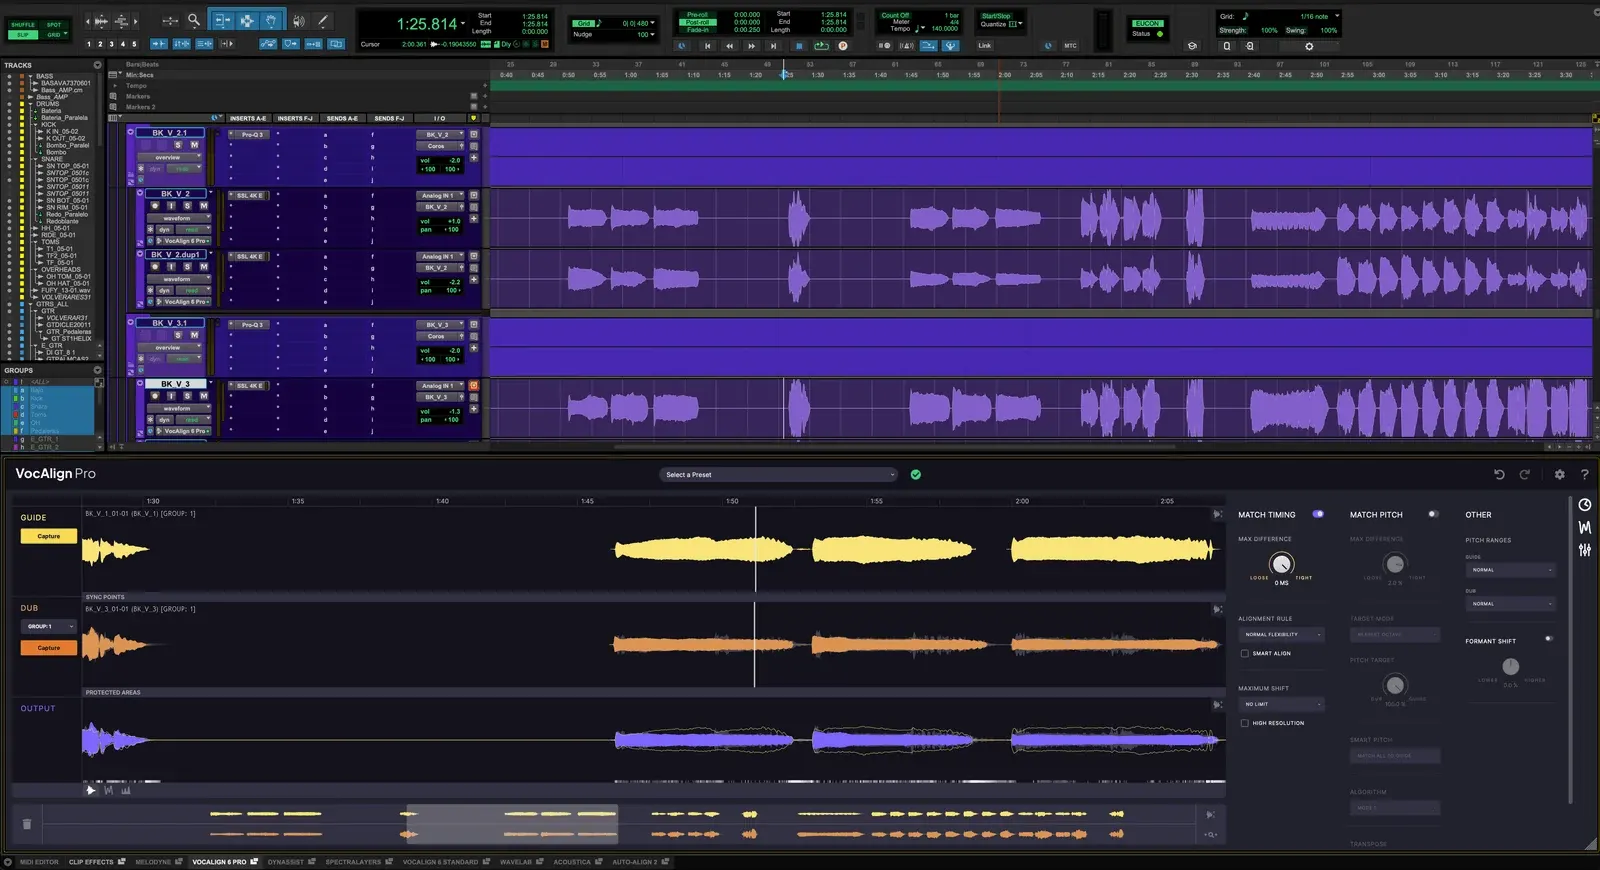Switch to the MIDI Editor tab
This screenshot has height=870, width=1600.
[40, 861]
